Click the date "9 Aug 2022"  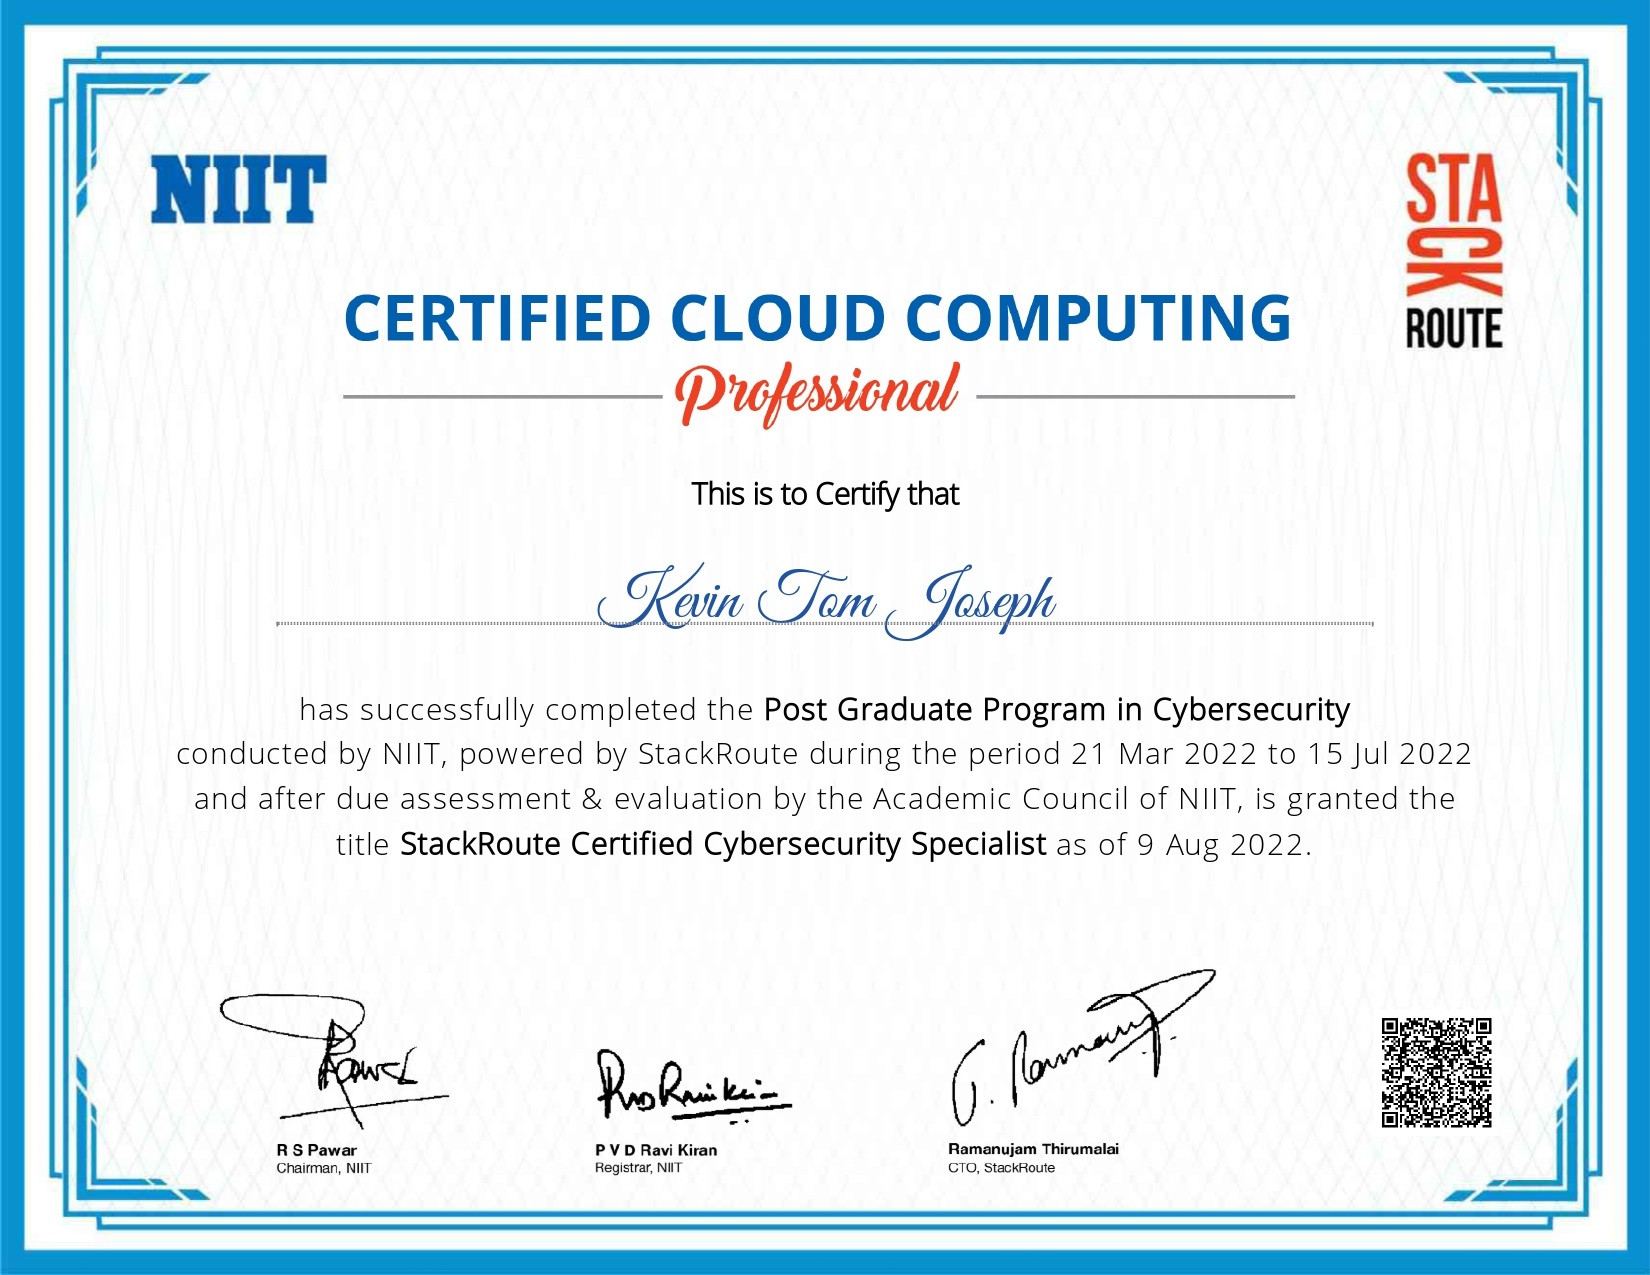coord(1220,845)
